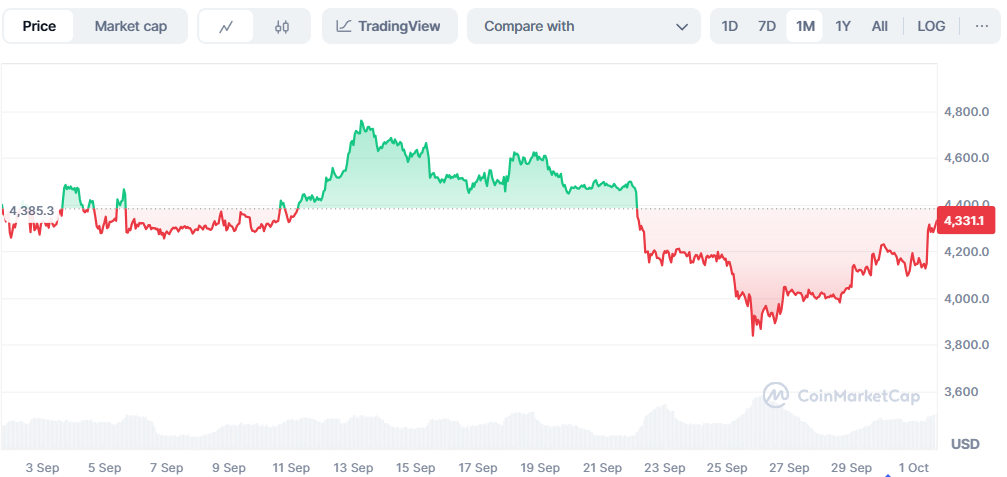
Task: Click the chart peak near 13 Sep
Action: pos(361,123)
